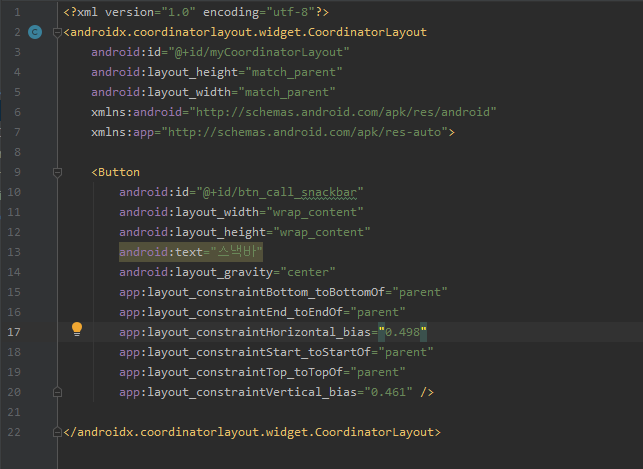Click layout_constraintBottom_toBottomOf attribute
The image size is (643, 469).
[283, 292]
